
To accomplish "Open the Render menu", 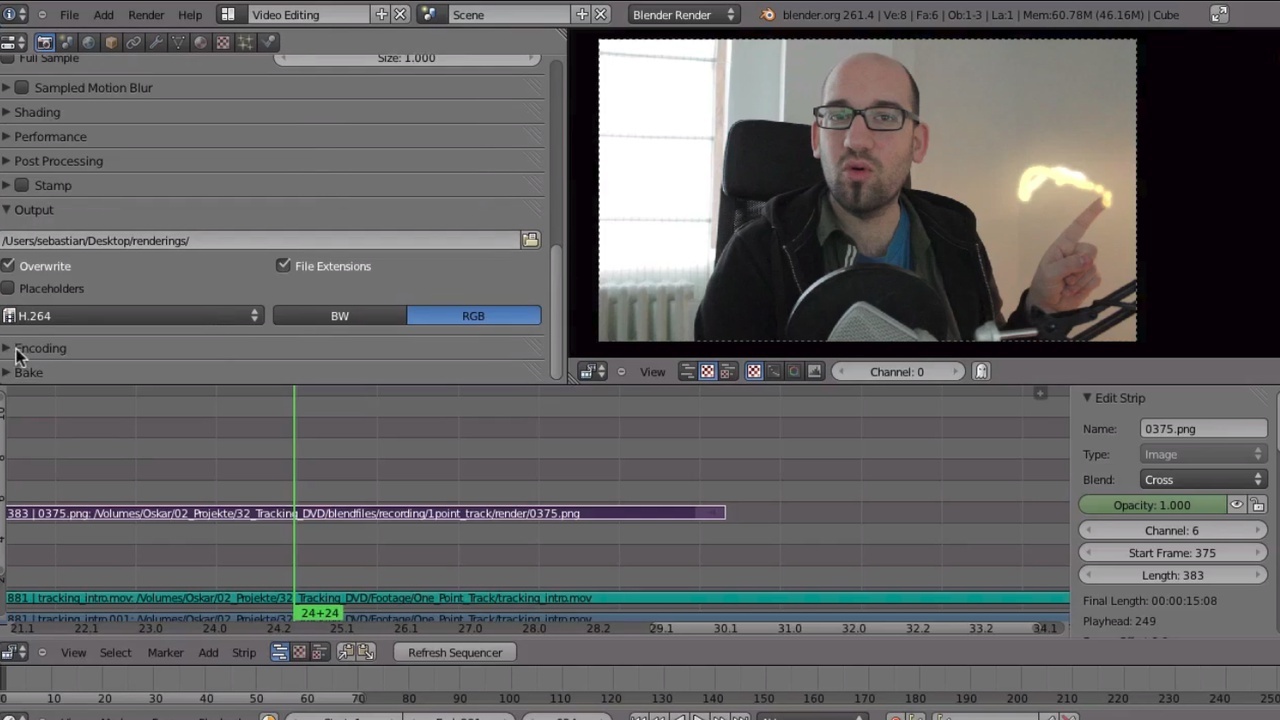I will point(146,15).
